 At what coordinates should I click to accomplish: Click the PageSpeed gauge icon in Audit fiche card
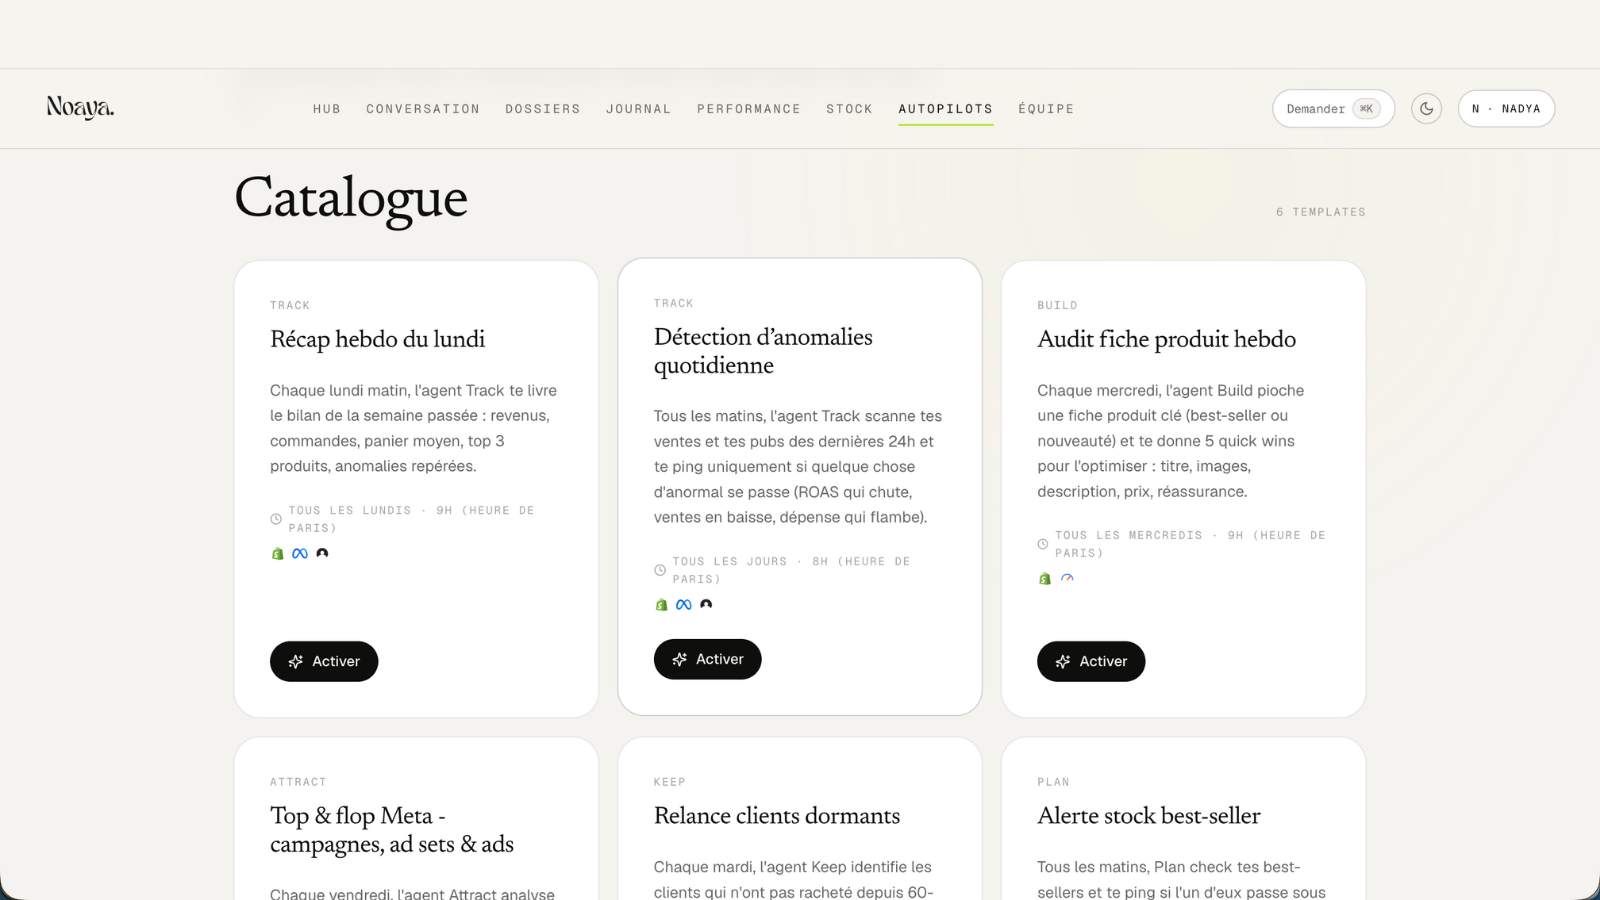click(1067, 578)
